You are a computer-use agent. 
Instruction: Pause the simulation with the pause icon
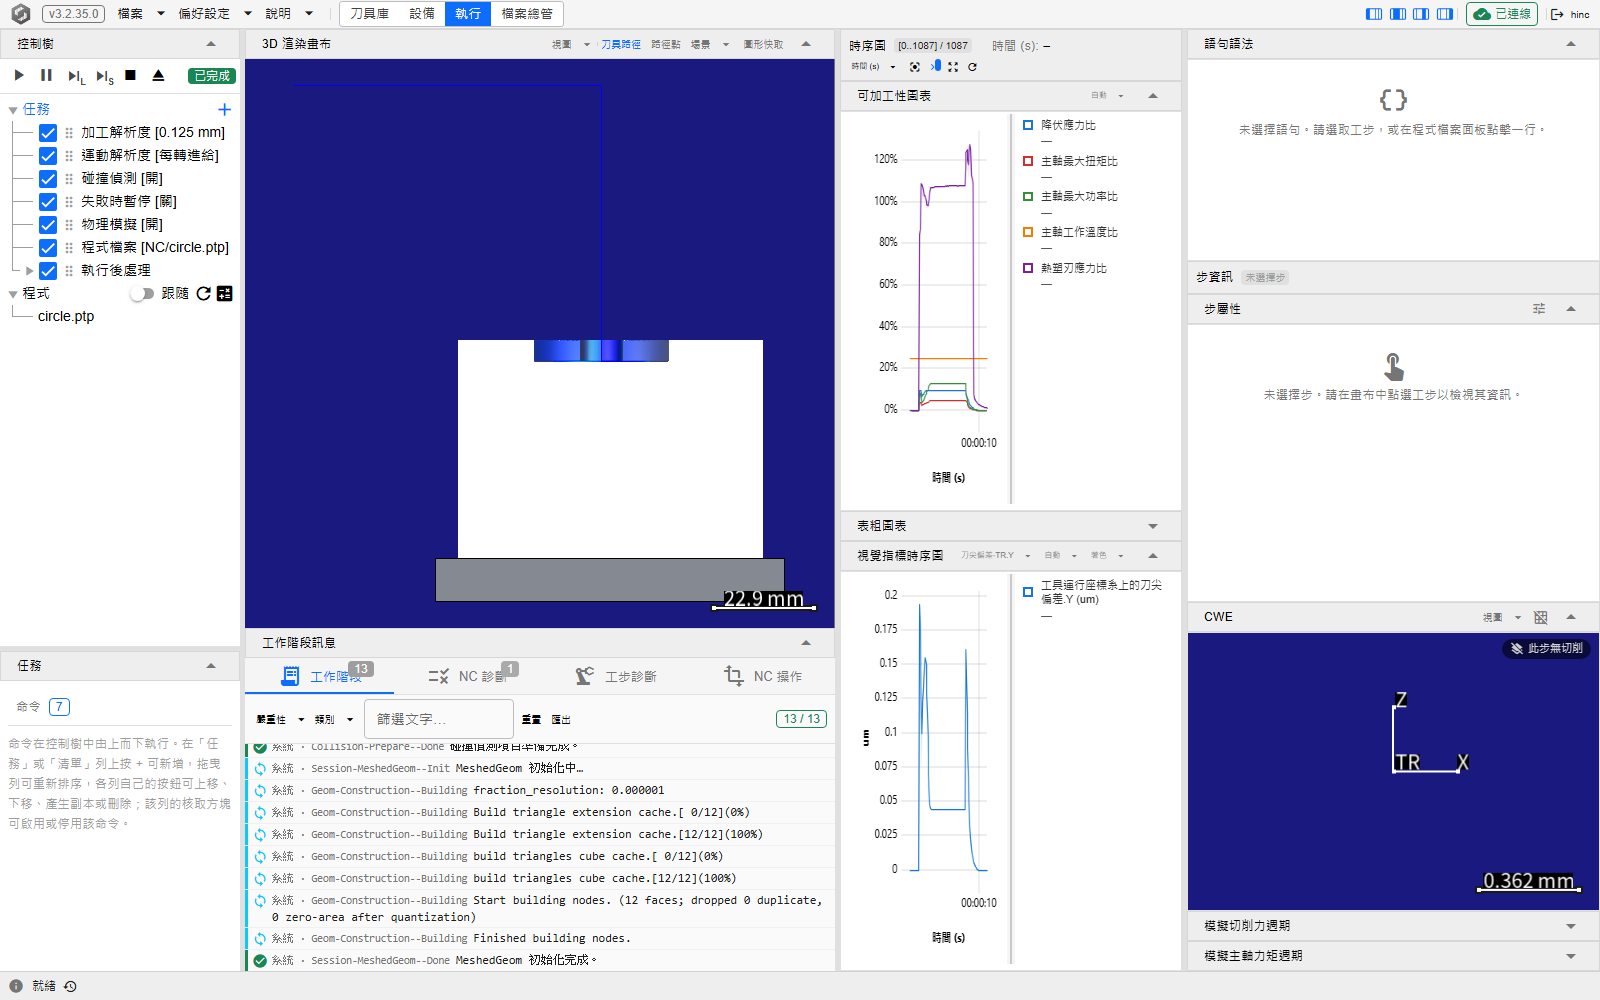pyautogui.click(x=46, y=75)
